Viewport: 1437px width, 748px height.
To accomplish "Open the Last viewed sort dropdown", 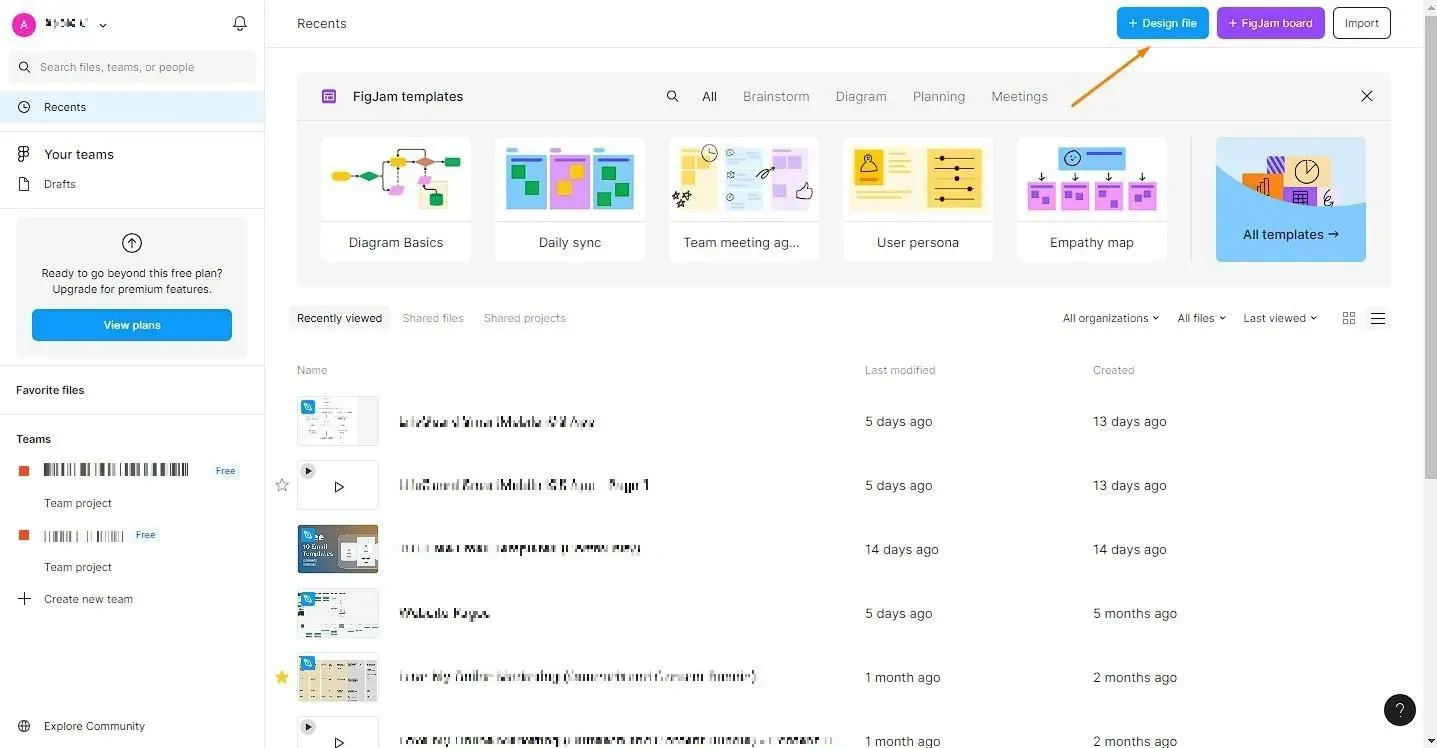I will 1280,318.
